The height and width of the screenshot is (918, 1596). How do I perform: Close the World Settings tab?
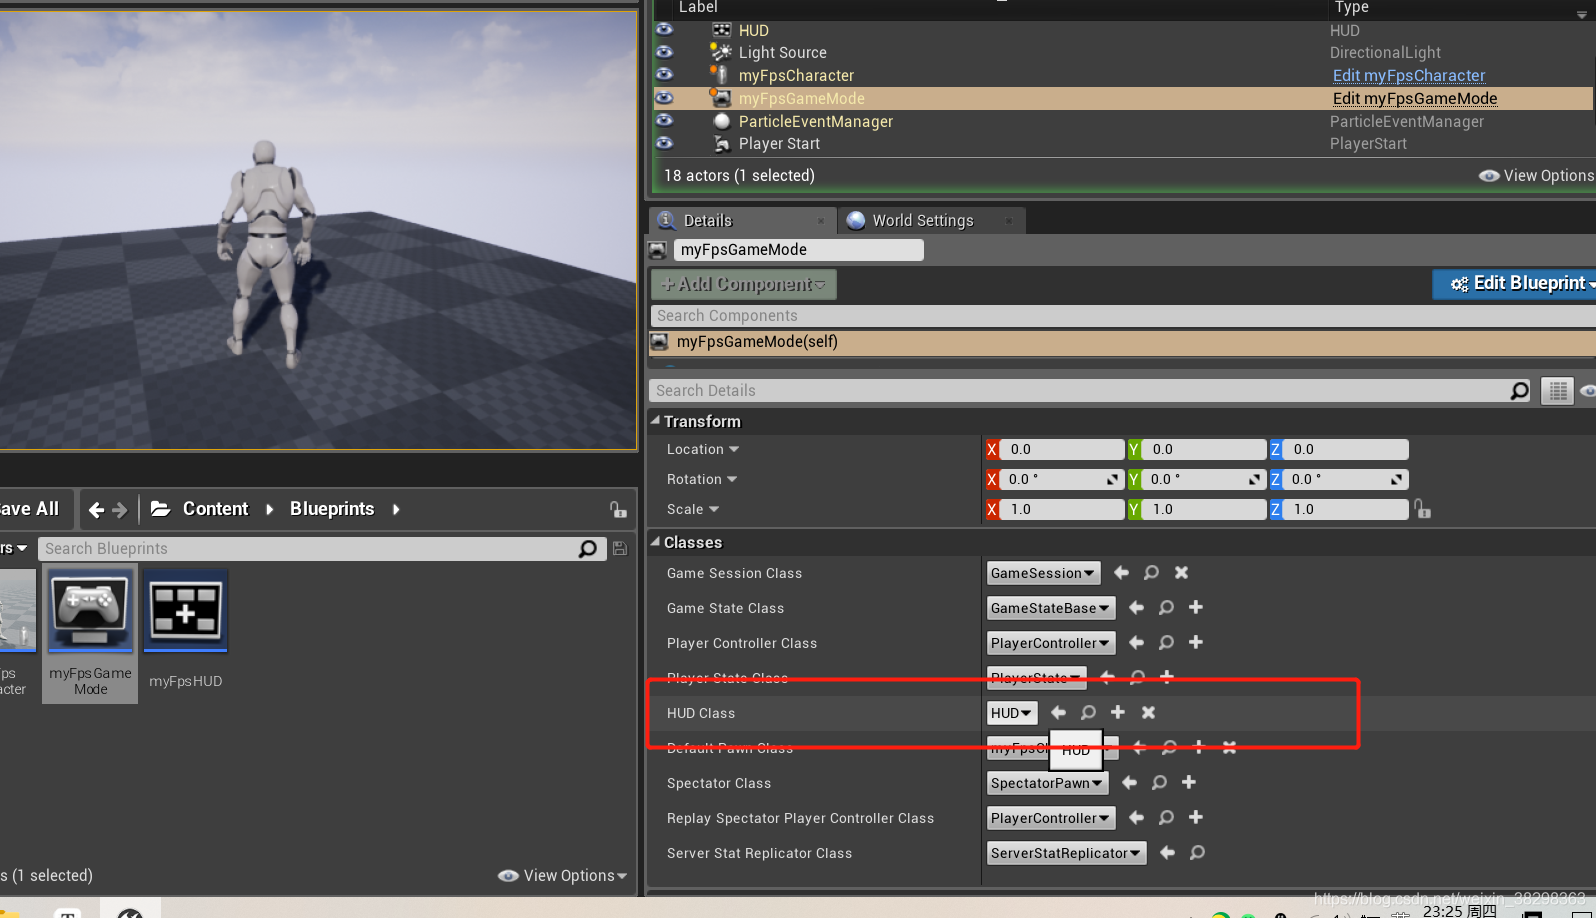coord(1009,221)
